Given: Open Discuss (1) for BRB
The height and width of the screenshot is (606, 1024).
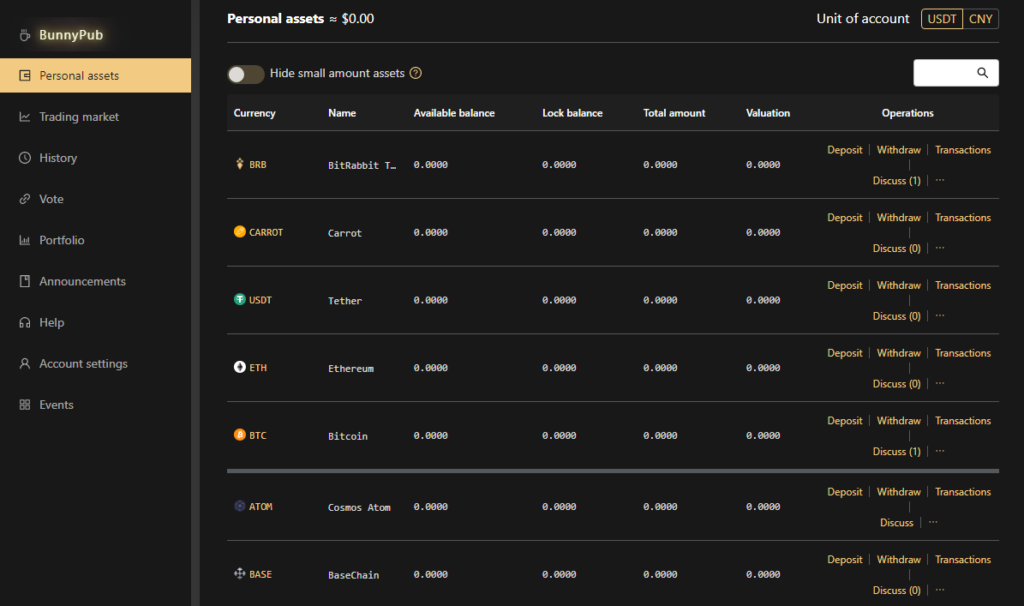Looking at the screenshot, I should [897, 181].
